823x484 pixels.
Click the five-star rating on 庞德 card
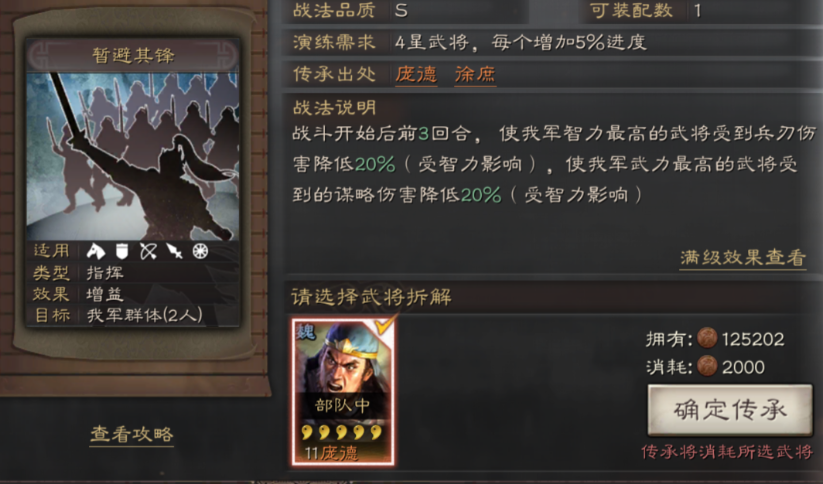342,433
